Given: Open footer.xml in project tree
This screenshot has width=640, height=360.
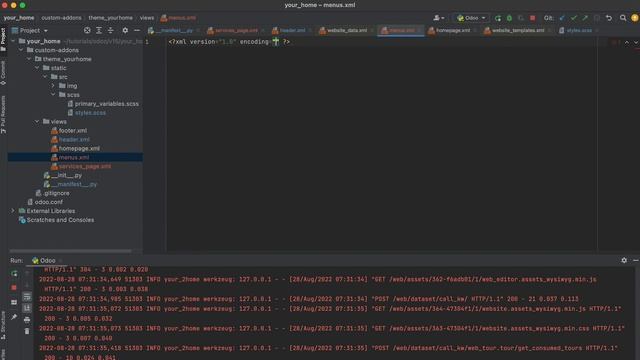Looking at the screenshot, I should pyautogui.click(x=73, y=131).
